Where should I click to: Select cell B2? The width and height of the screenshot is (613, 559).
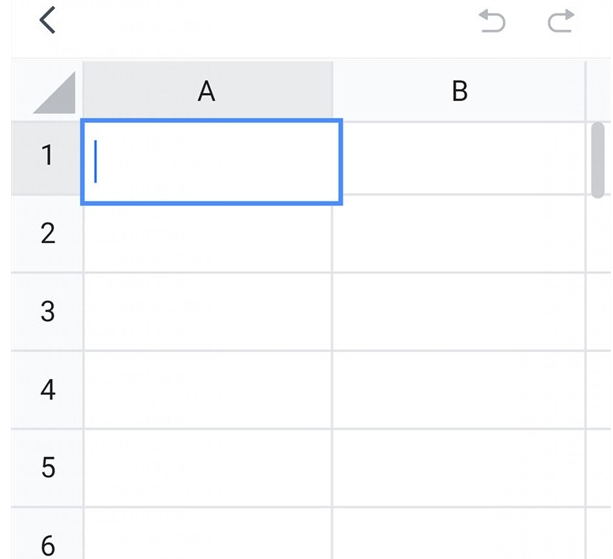tap(458, 234)
